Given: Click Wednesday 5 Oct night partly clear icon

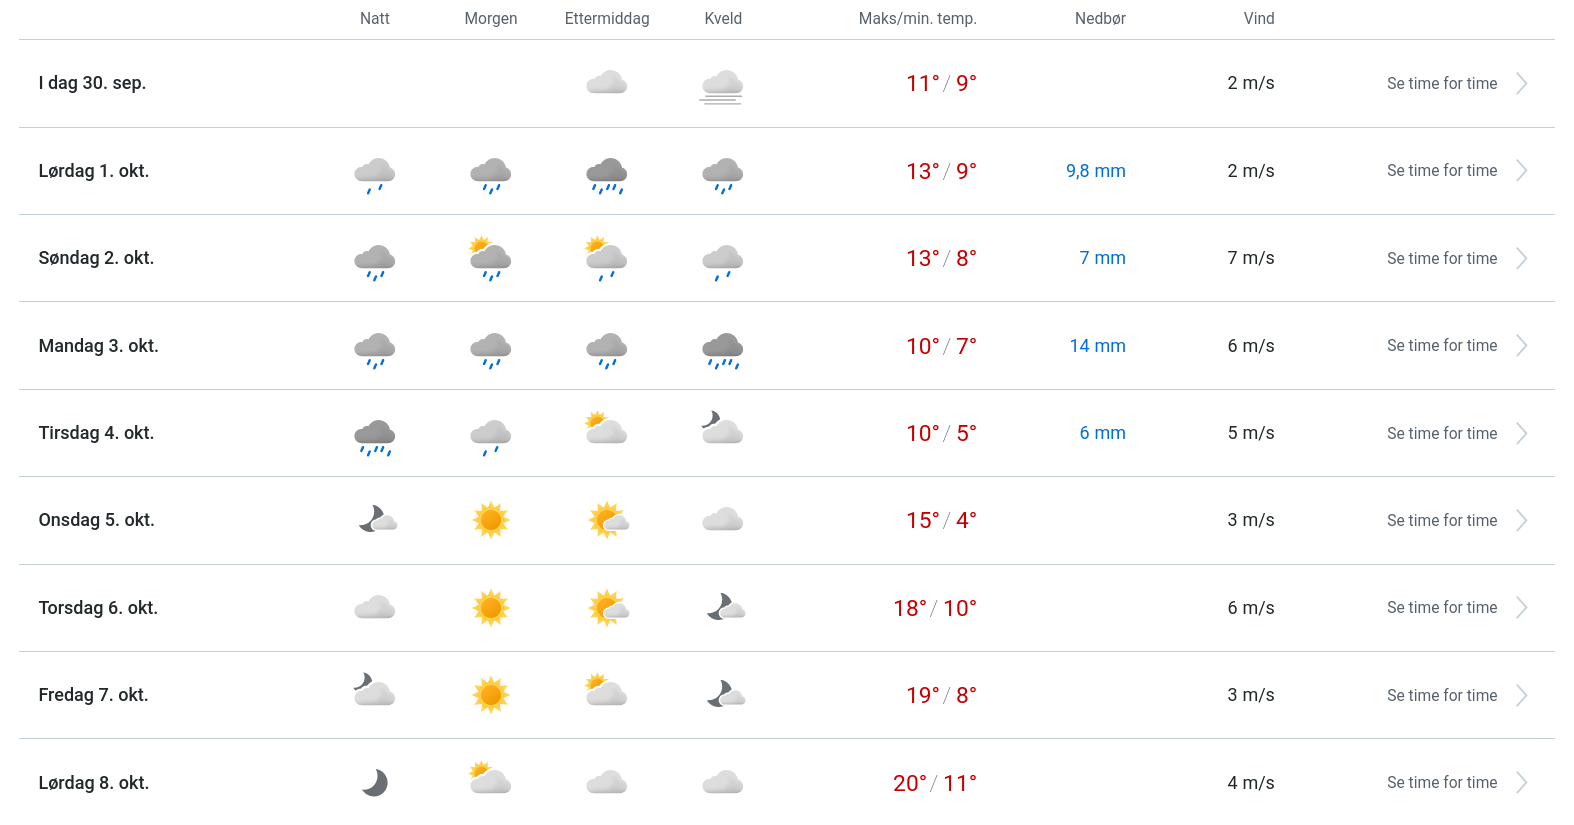Looking at the screenshot, I should [x=377, y=519].
